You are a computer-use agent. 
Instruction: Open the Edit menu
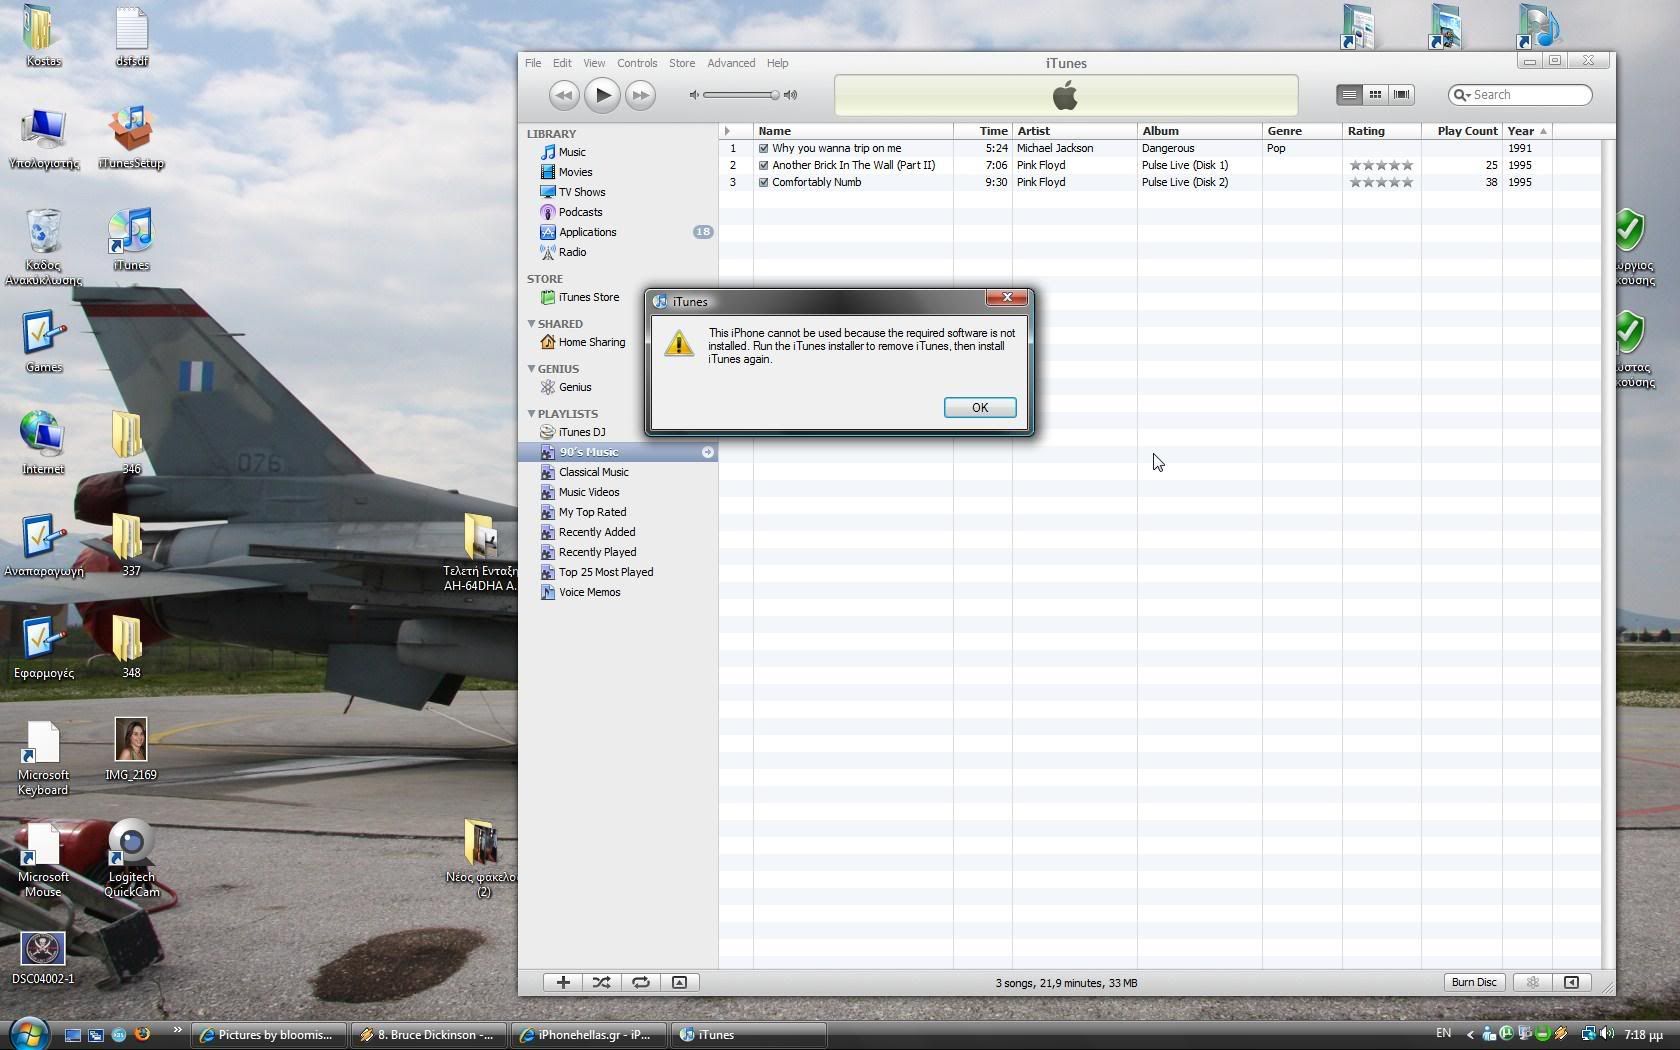[562, 63]
